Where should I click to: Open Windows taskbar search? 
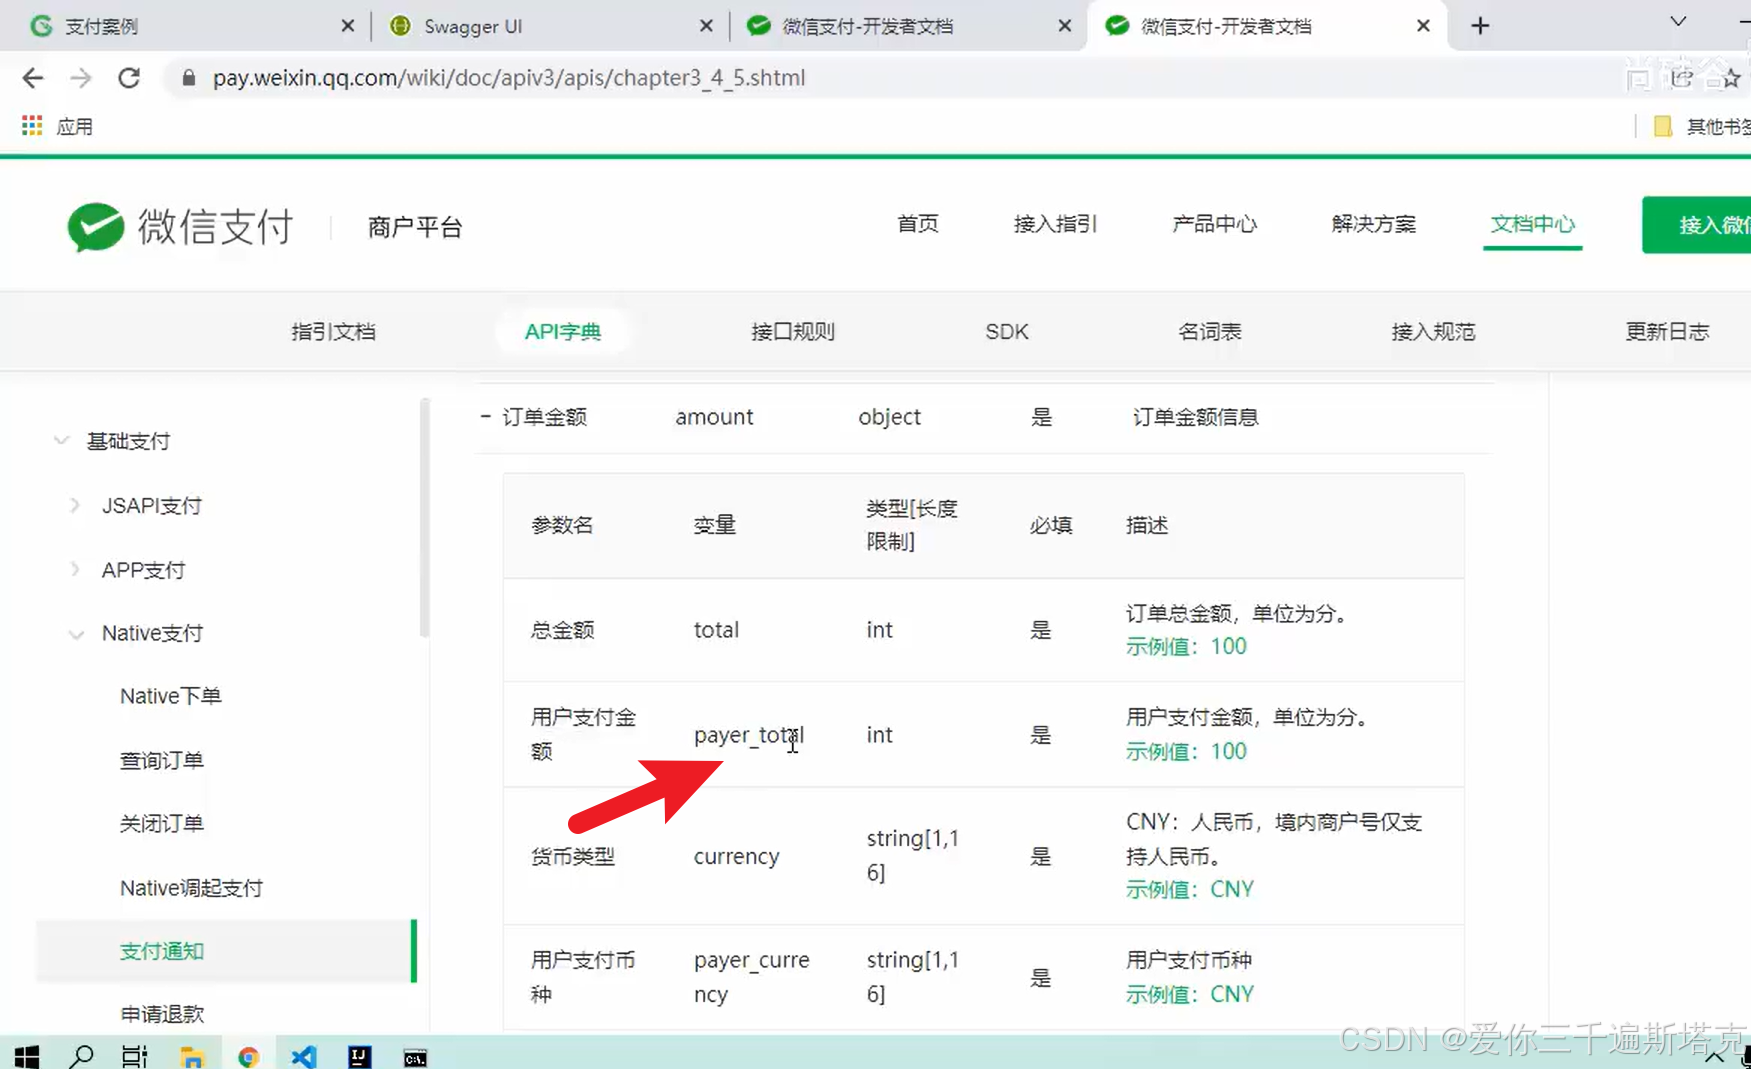[x=82, y=1056]
